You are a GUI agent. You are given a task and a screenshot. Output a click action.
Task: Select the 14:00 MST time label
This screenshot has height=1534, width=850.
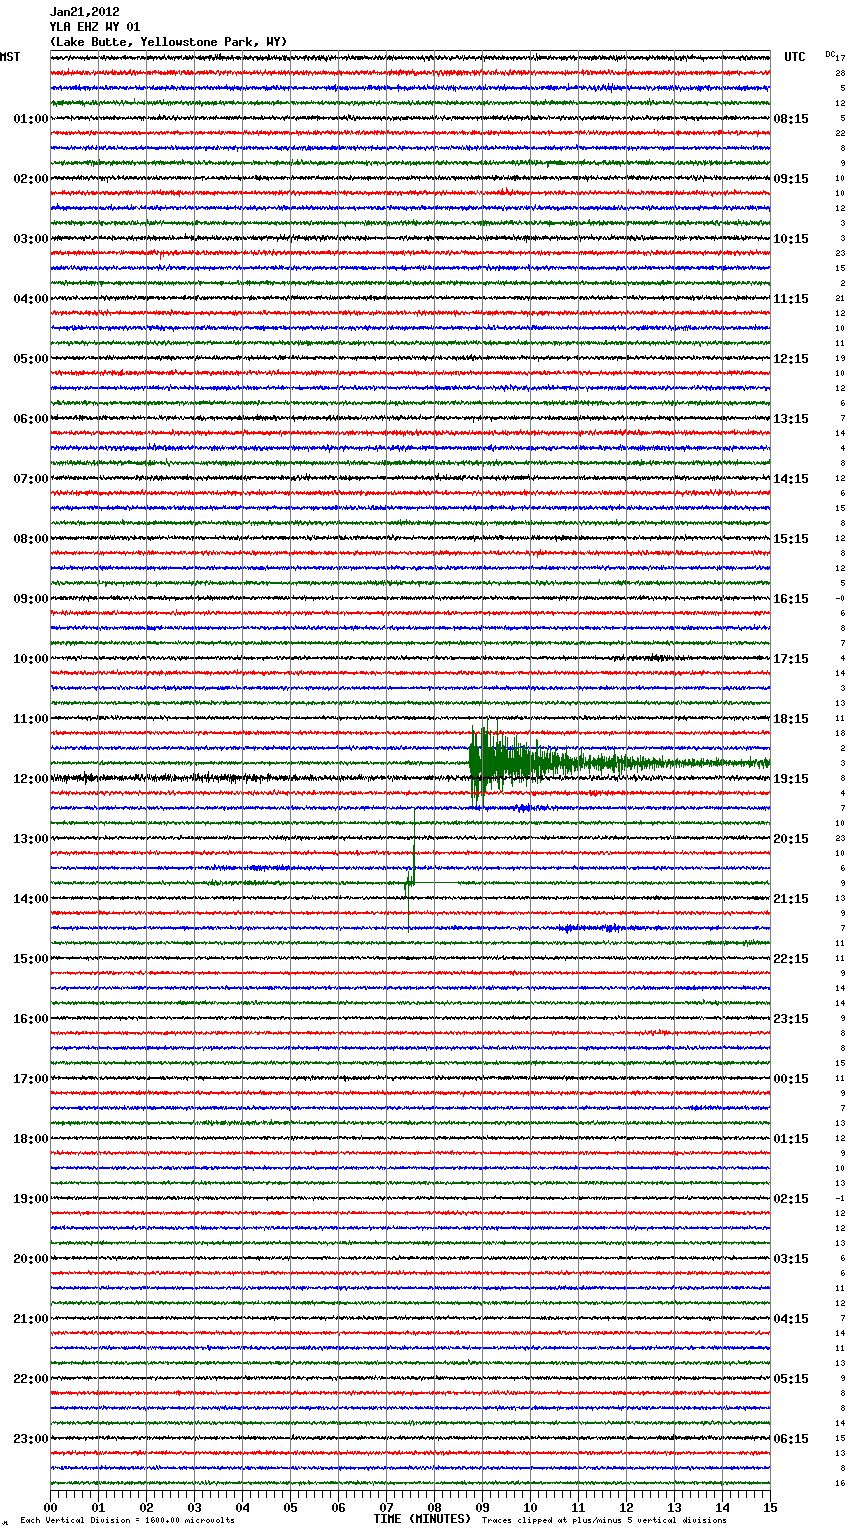click(31, 899)
